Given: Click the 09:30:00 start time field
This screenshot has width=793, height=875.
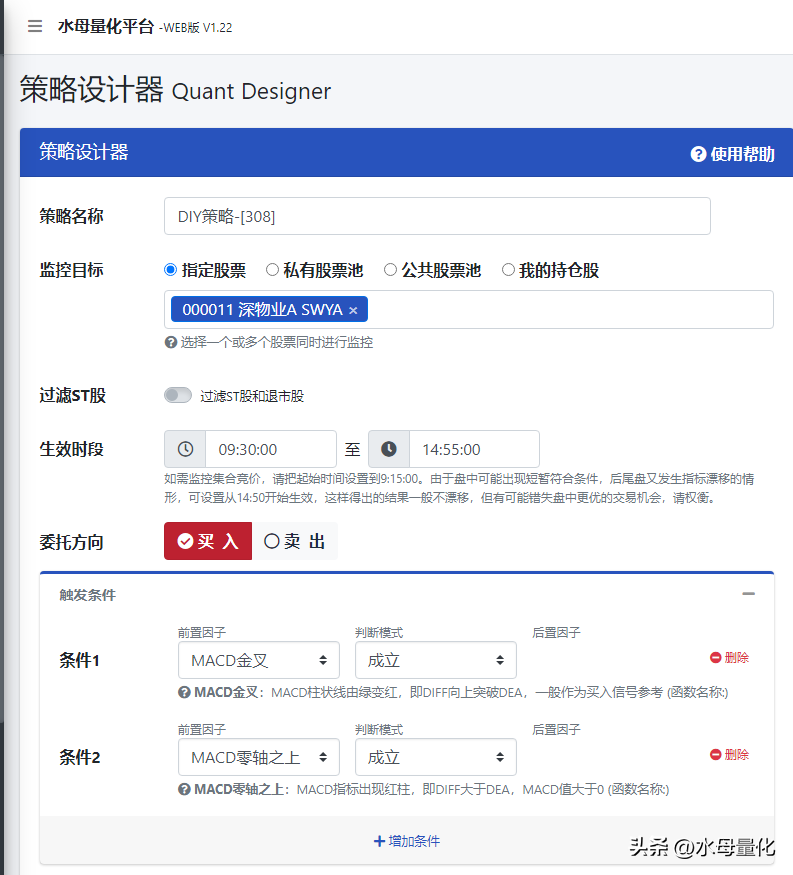Looking at the screenshot, I should click(271, 449).
